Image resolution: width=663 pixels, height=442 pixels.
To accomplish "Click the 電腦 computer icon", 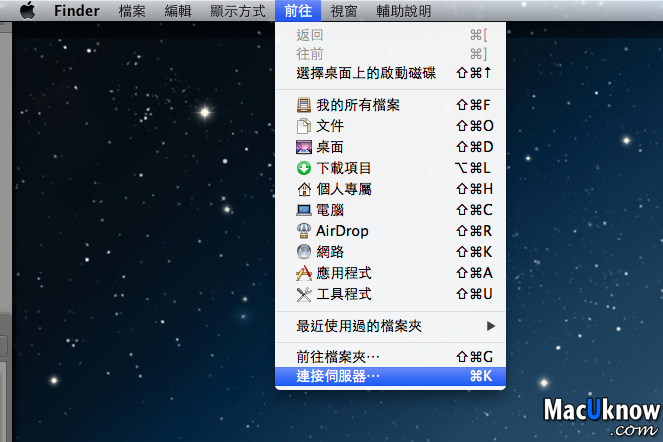I will (x=305, y=210).
